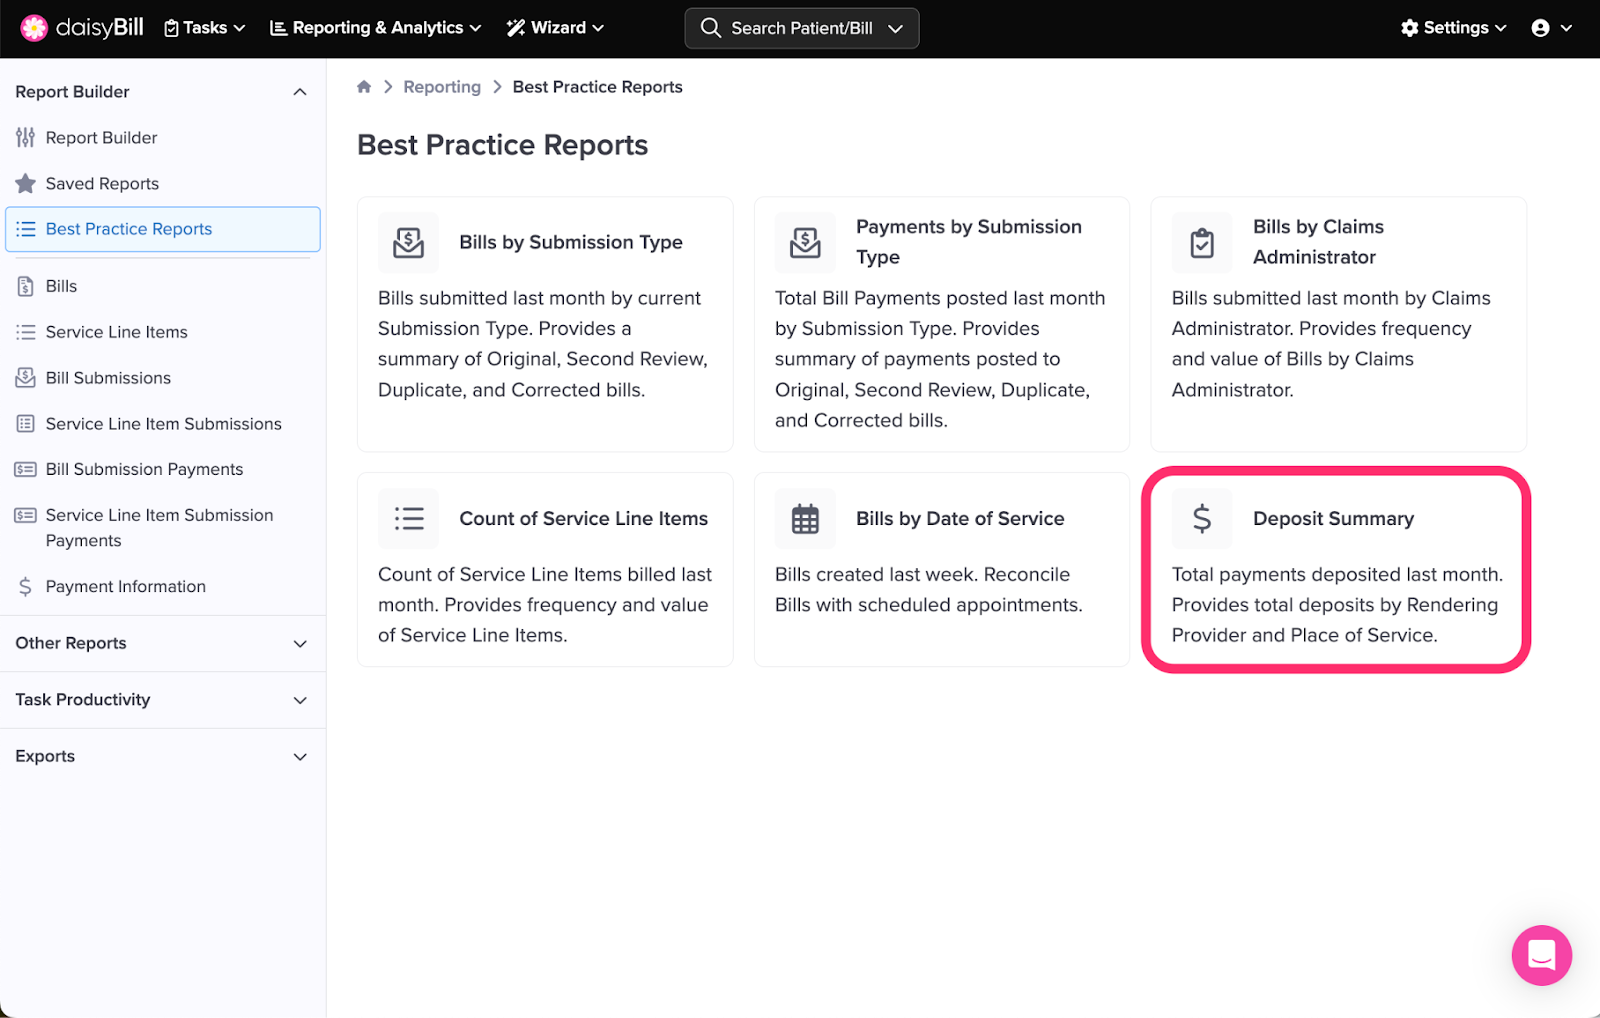
Task: Open the user account profile menu
Action: pos(1551,28)
